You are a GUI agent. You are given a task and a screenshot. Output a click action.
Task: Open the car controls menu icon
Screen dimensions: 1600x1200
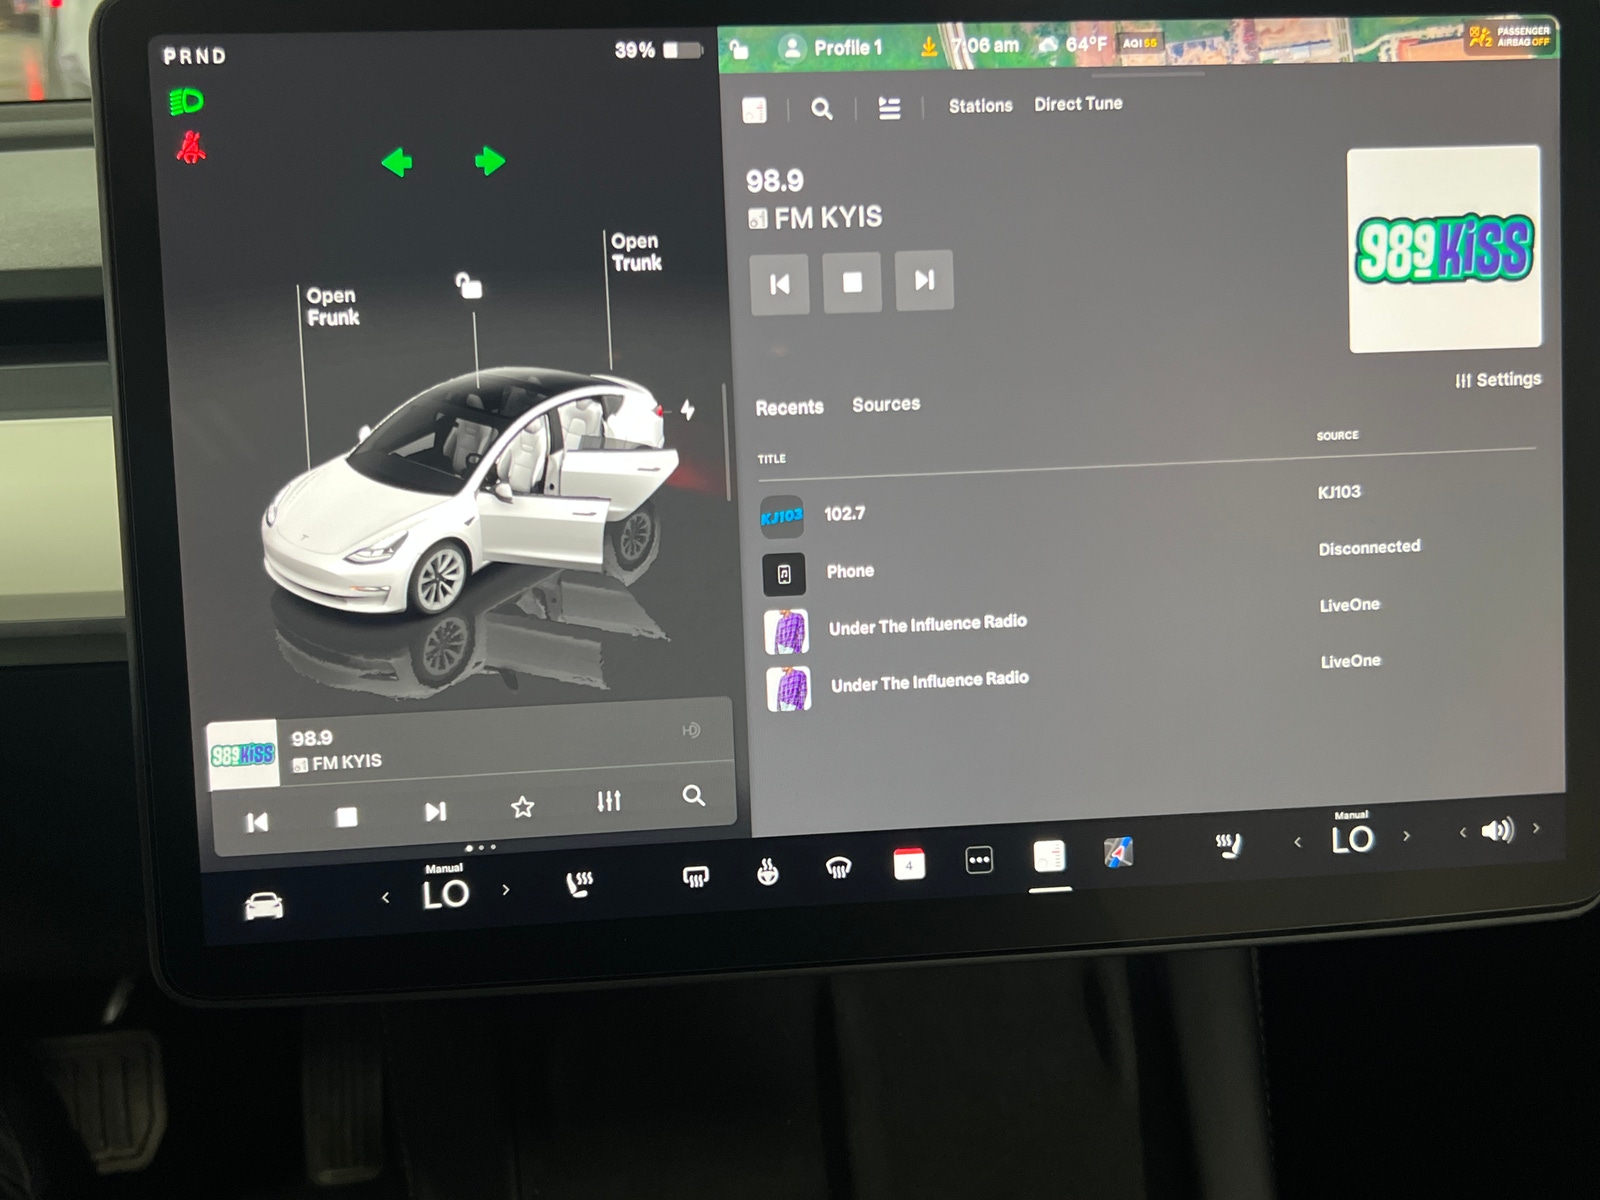(x=264, y=905)
